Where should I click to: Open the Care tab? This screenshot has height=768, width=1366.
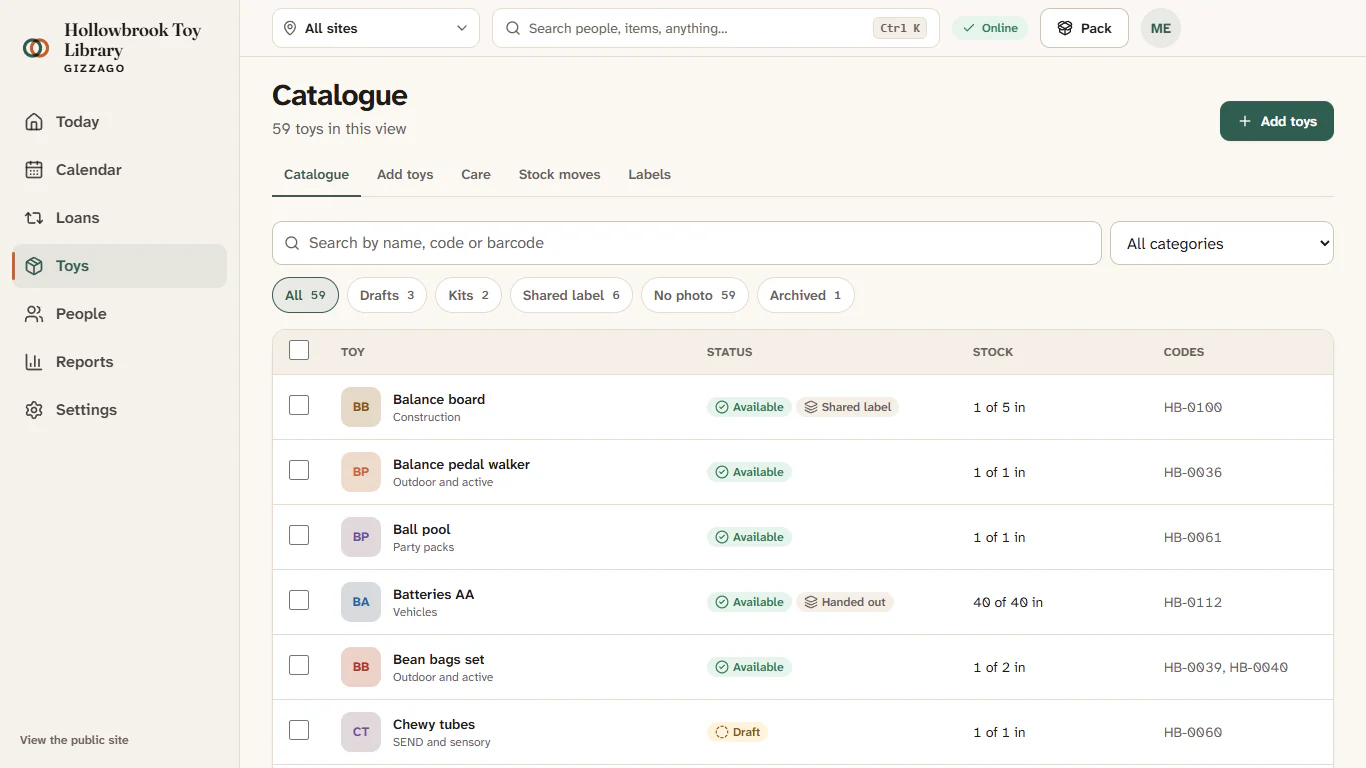(x=476, y=174)
